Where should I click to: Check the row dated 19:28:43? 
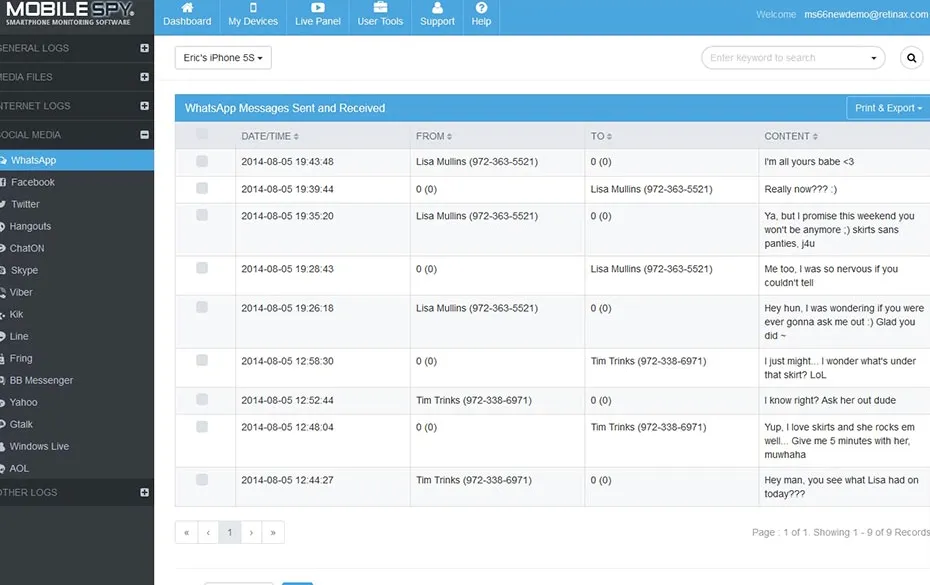[202, 268]
